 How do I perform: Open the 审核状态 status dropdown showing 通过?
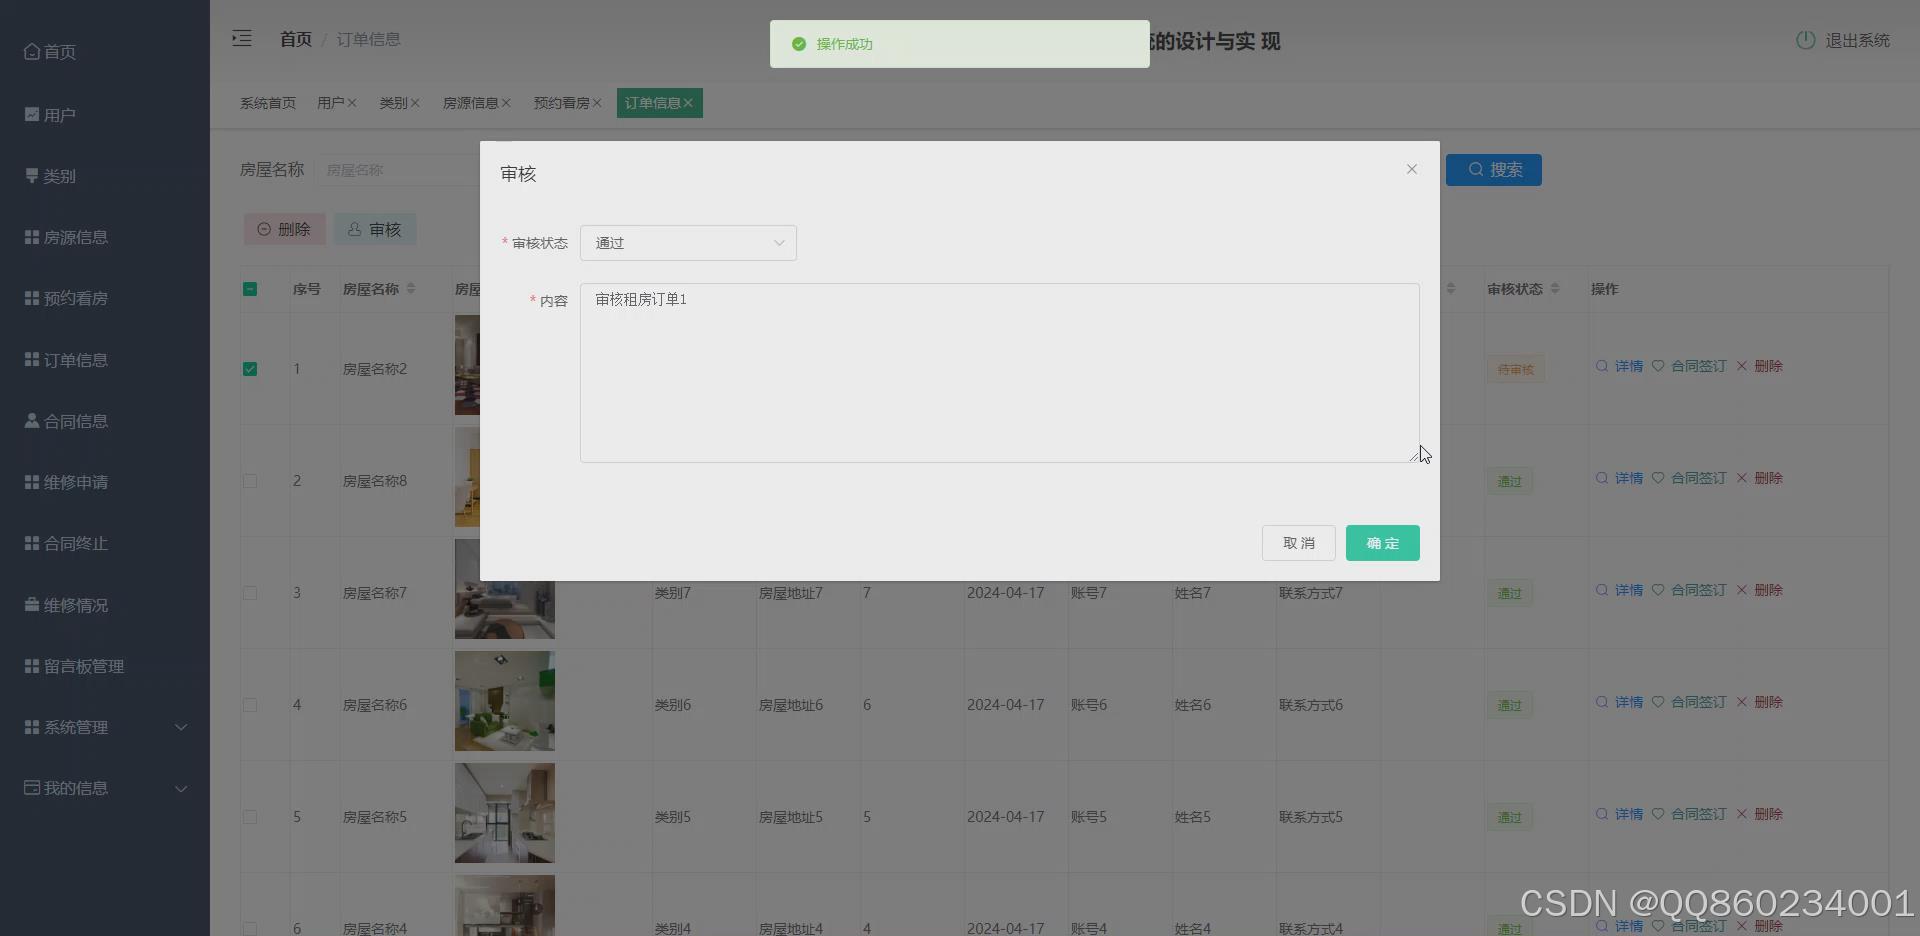(x=688, y=243)
